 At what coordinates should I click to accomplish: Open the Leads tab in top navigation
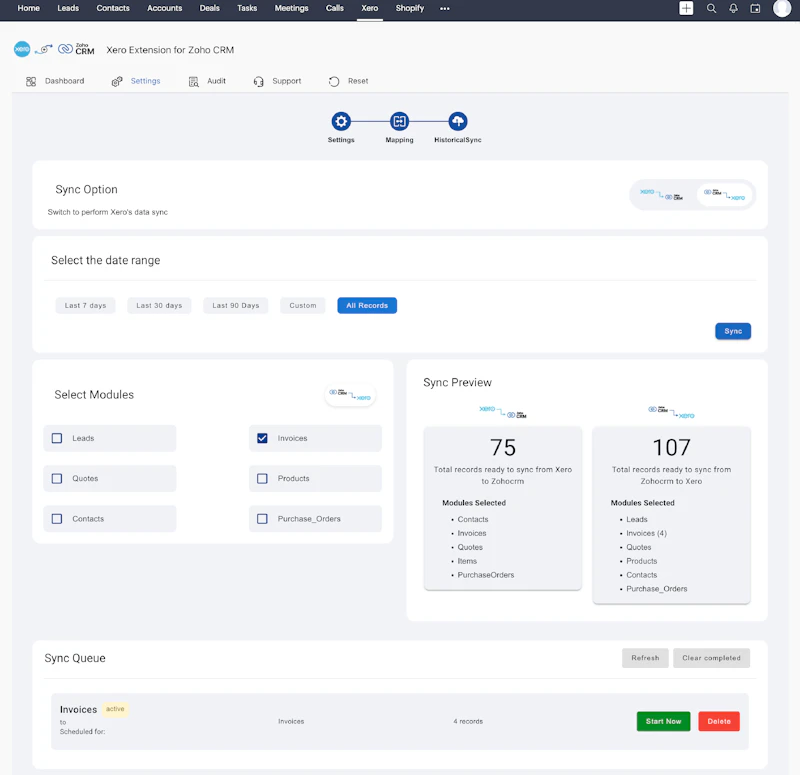point(68,8)
